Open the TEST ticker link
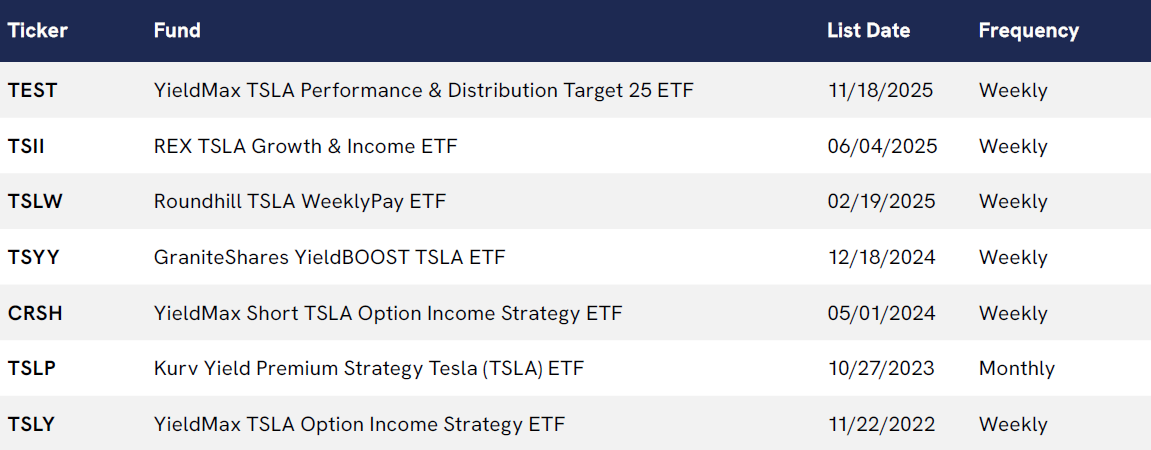Image resolution: width=1151 pixels, height=450 pixels. coord(33,90)
